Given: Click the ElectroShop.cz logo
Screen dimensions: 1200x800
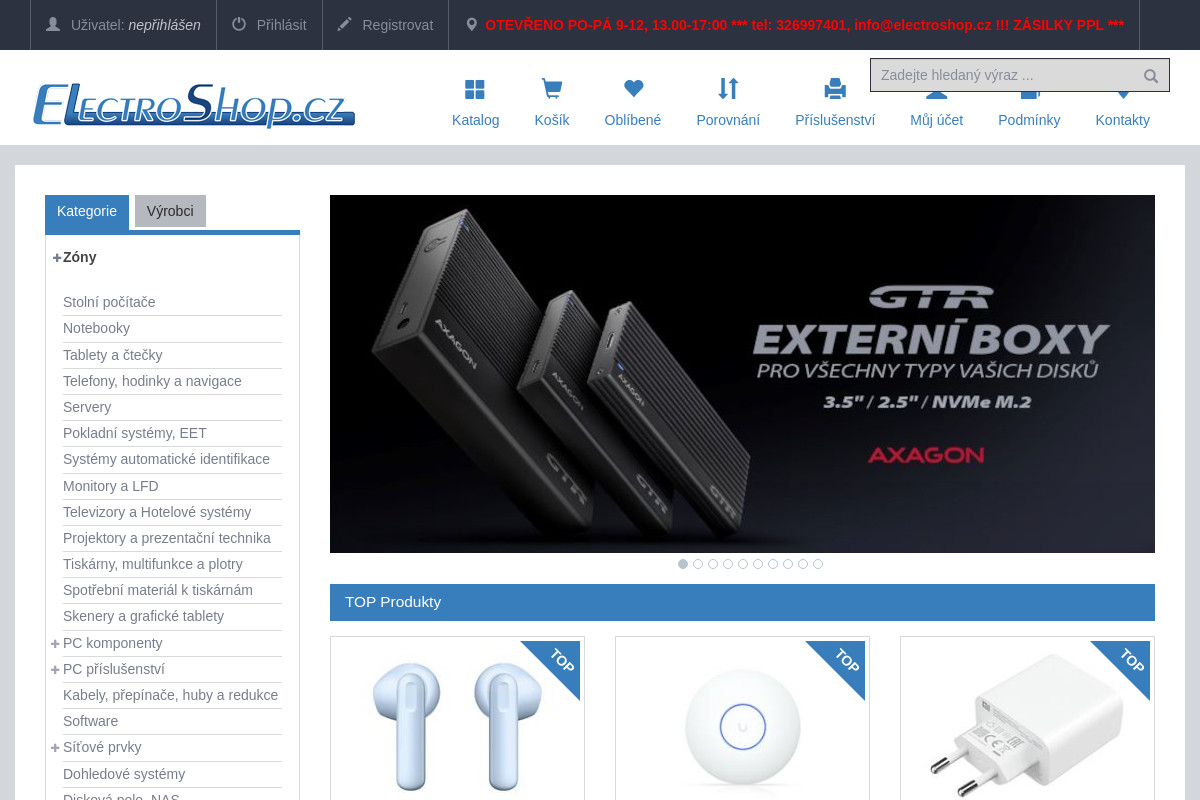Looking at the screenshot, I should click(194, 107).
